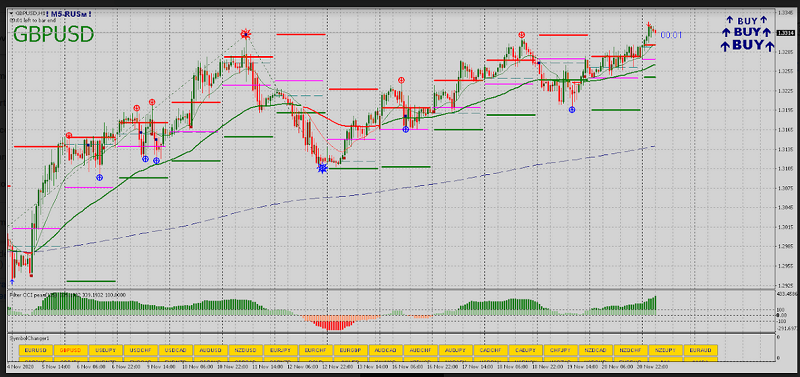Click the 1.3225 price scale label
The height and width of the screenshot is (377, 800).
coord(786,91)
